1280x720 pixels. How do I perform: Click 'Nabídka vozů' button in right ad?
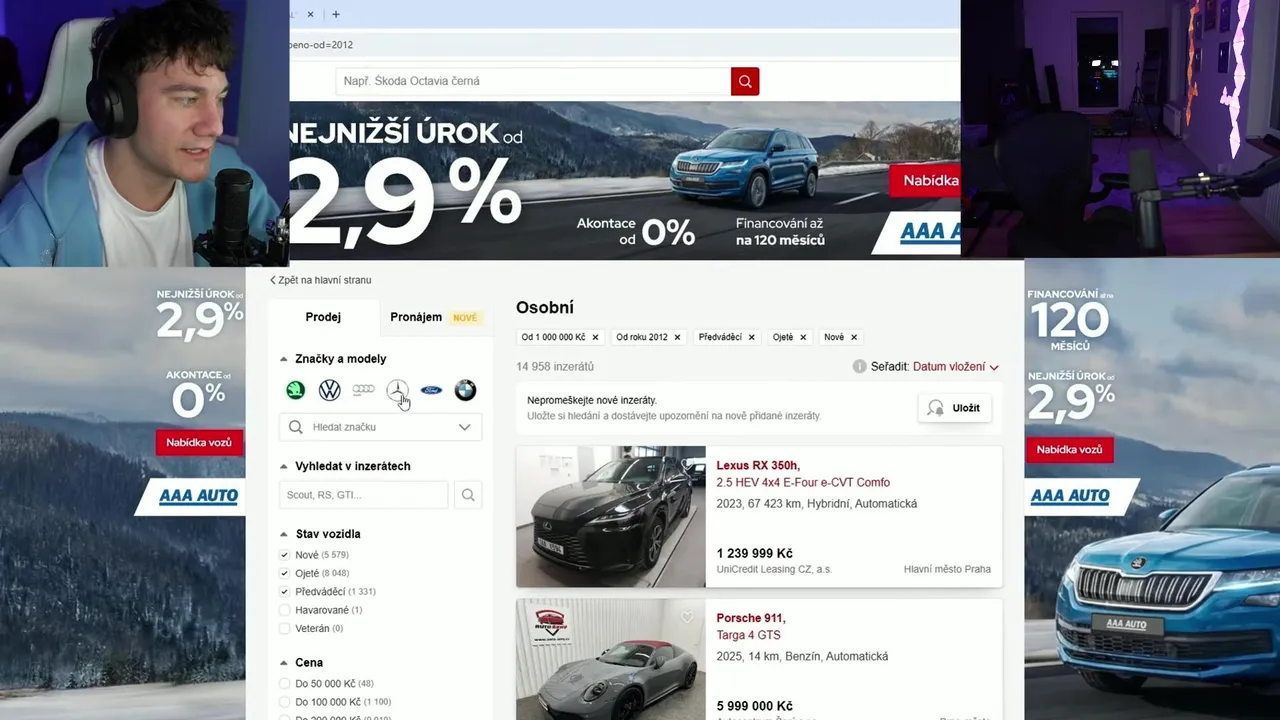(x=1069, y=449)
